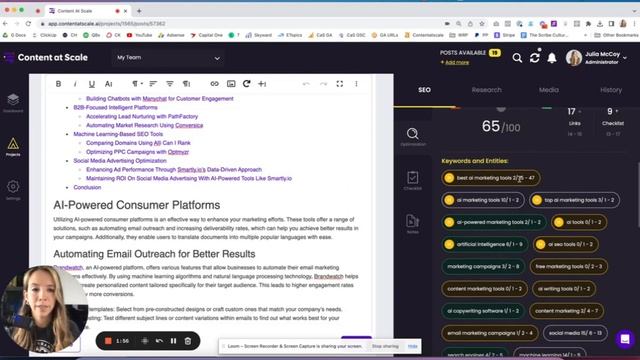Select the ai copywriting software chip
The image size is (640, 360).
coord(483,311)
